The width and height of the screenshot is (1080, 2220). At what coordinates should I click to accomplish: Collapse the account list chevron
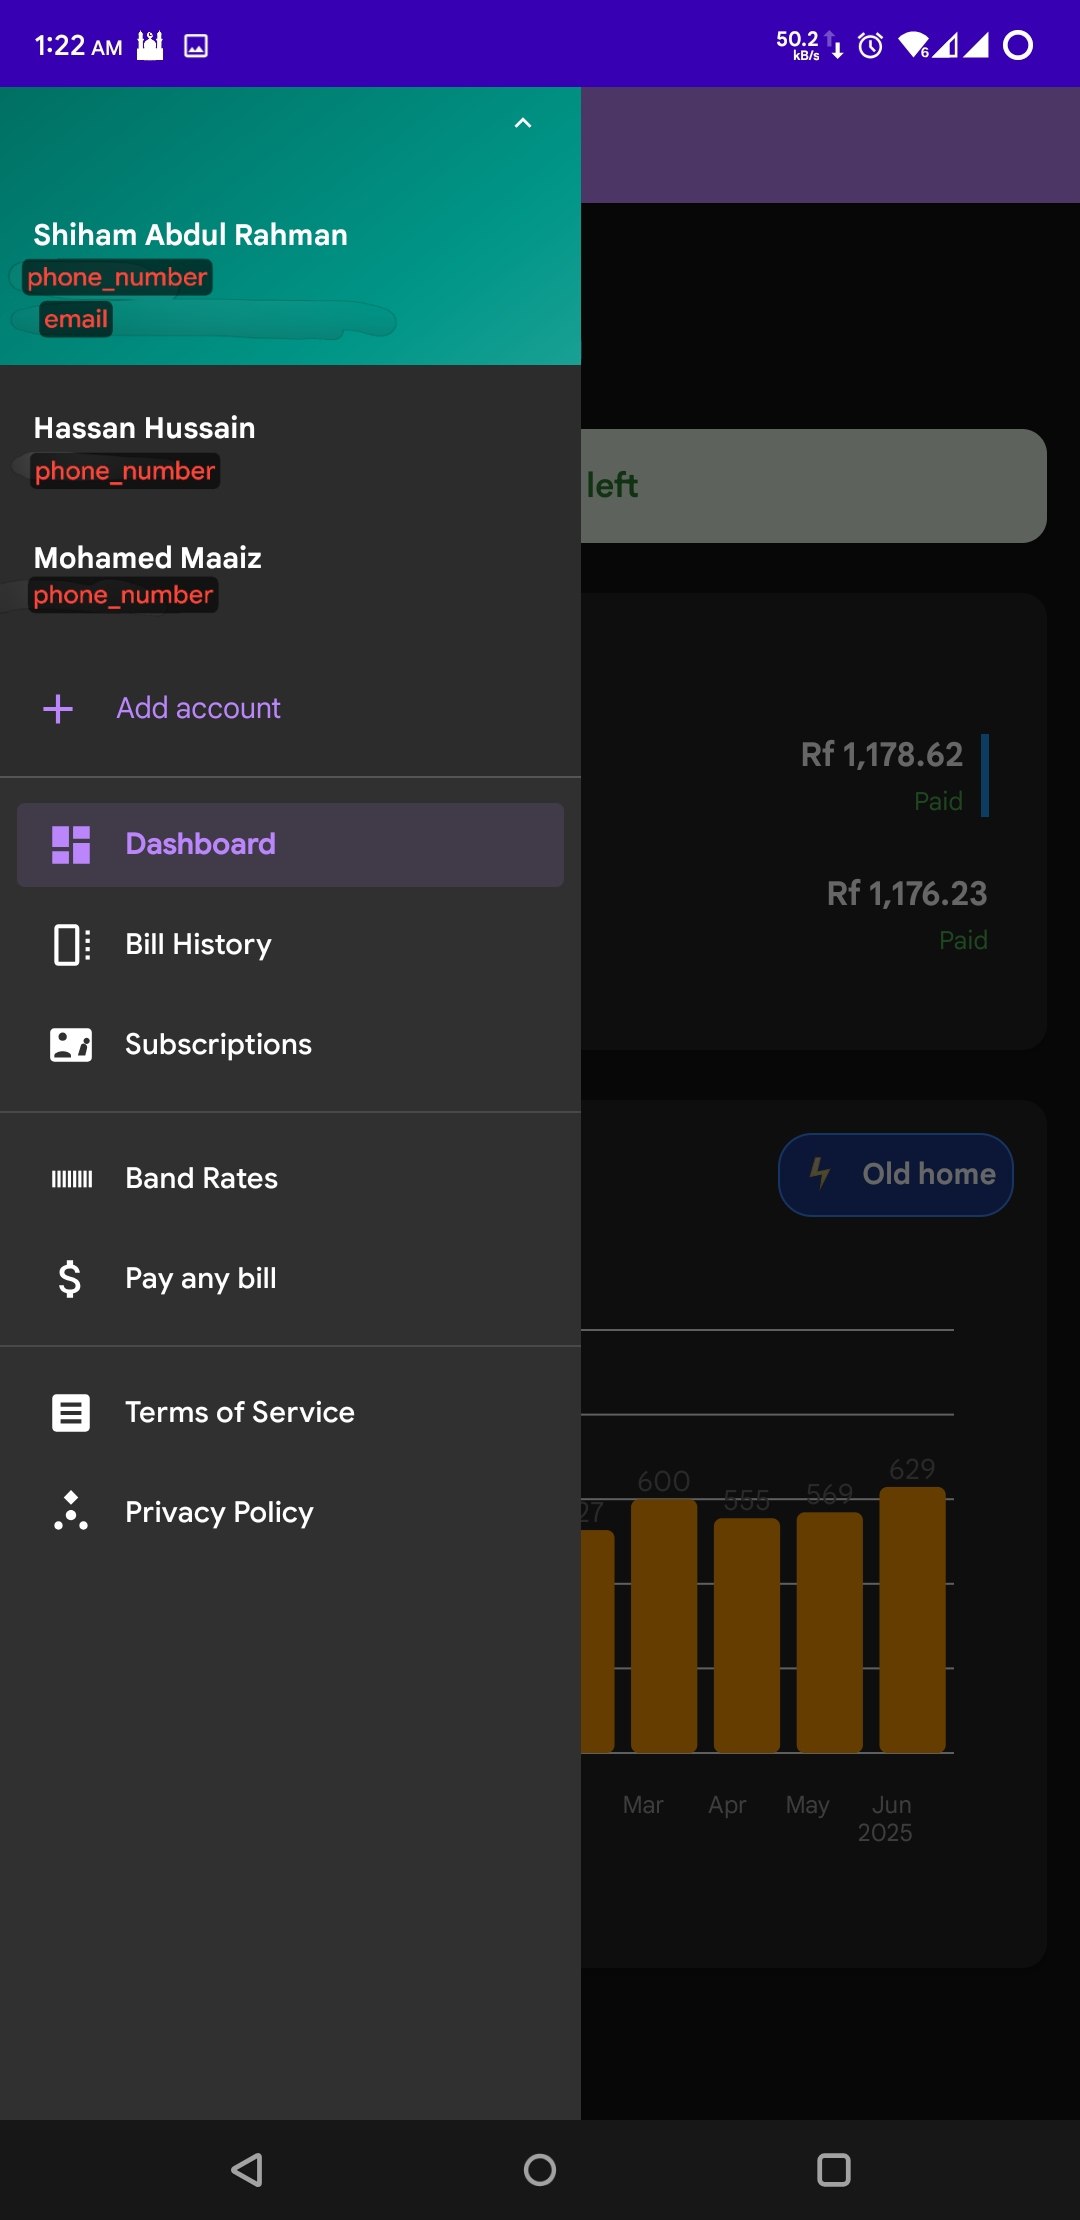[x=522, y=123]
